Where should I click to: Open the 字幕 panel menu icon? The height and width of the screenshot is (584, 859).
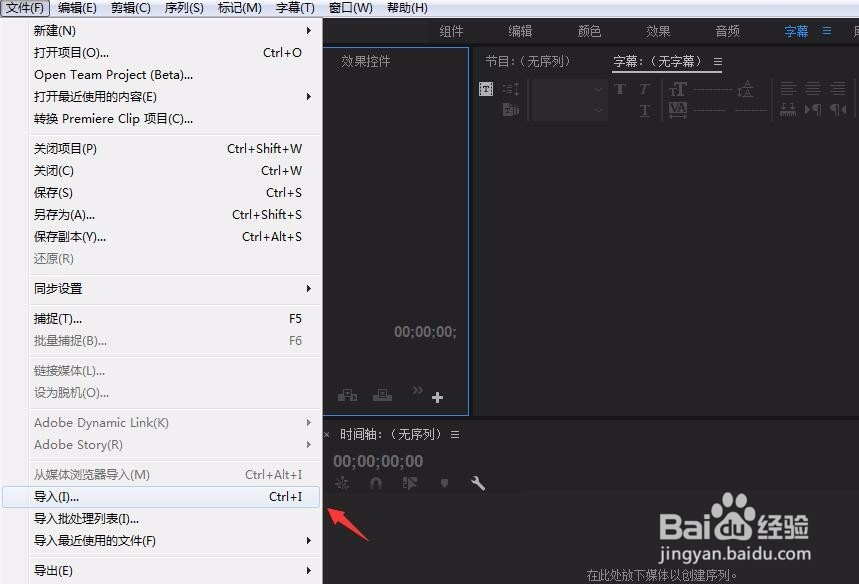click(718, 61)
